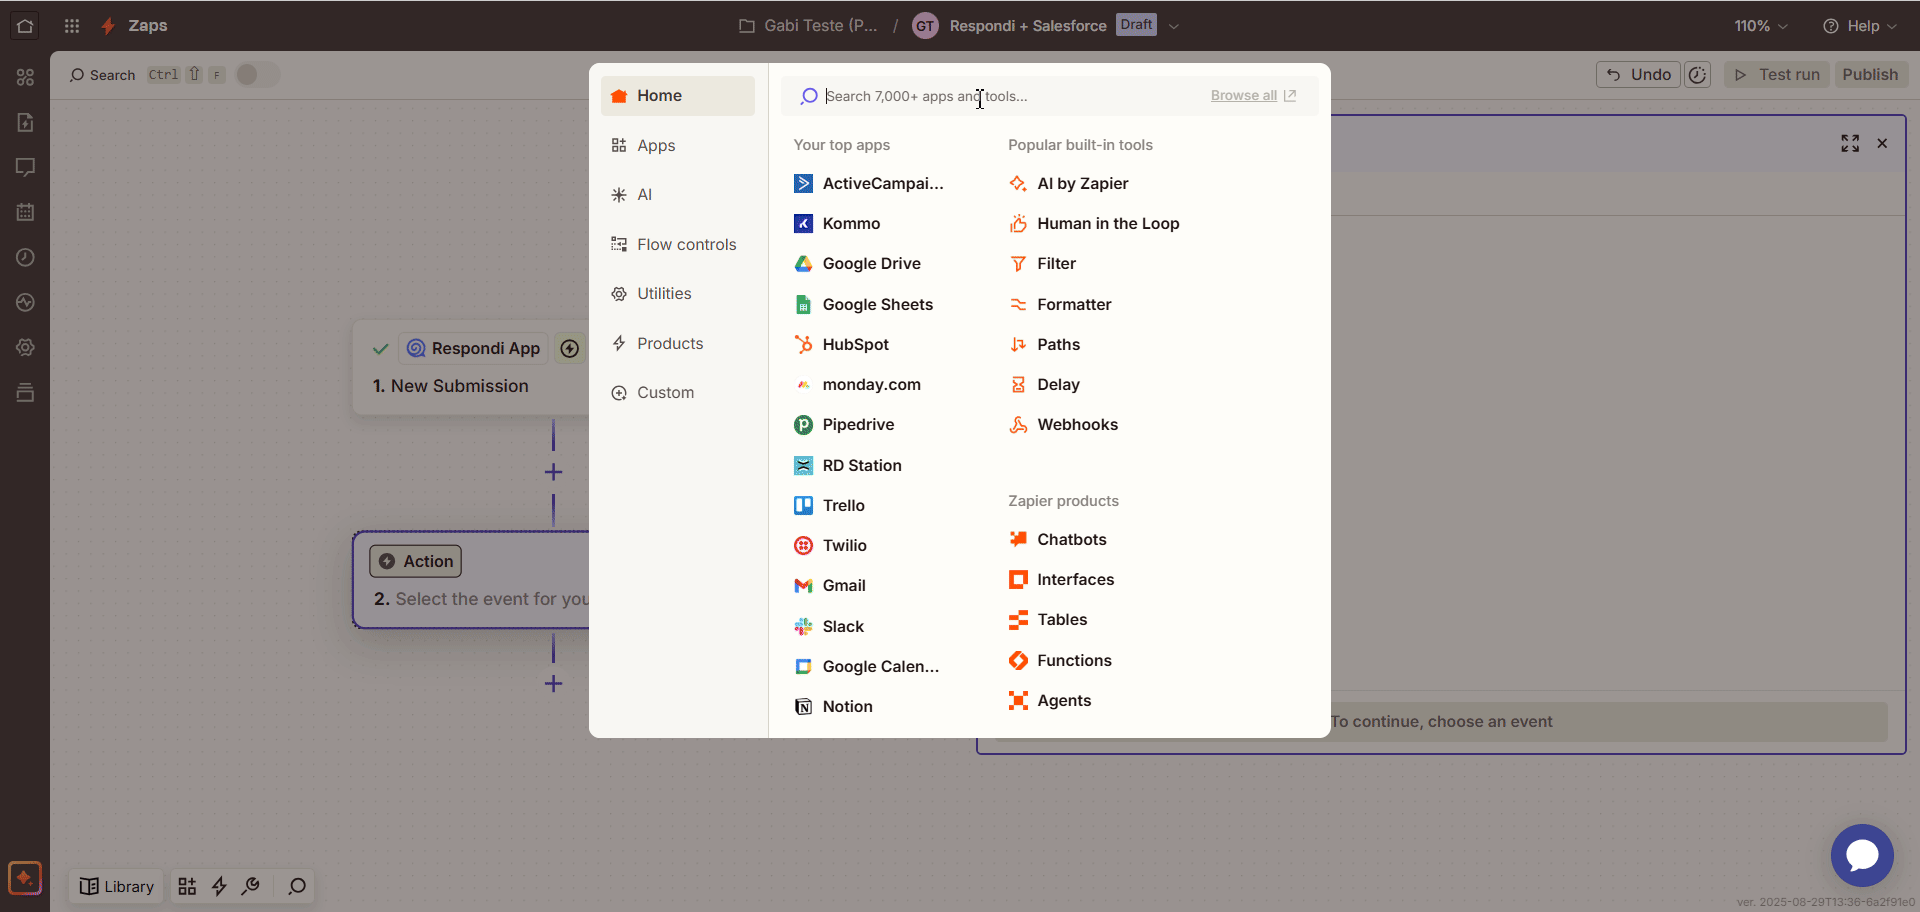Select the Products tab

(x=678, y=344)
